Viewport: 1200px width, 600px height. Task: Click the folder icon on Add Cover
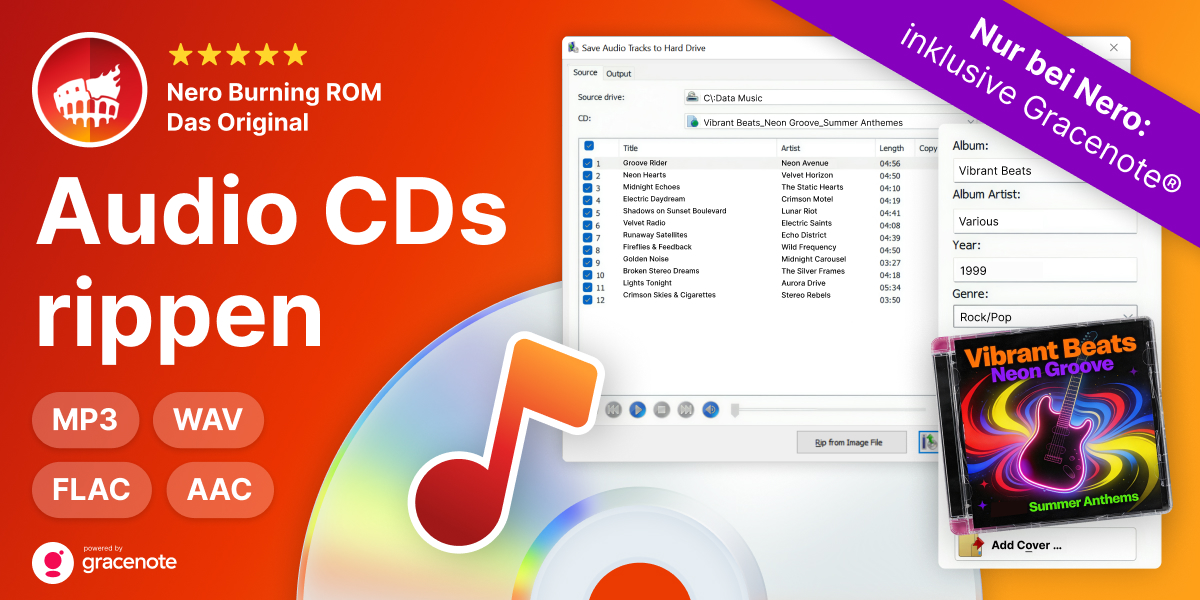pyautogui.click(x=971, y=545)
